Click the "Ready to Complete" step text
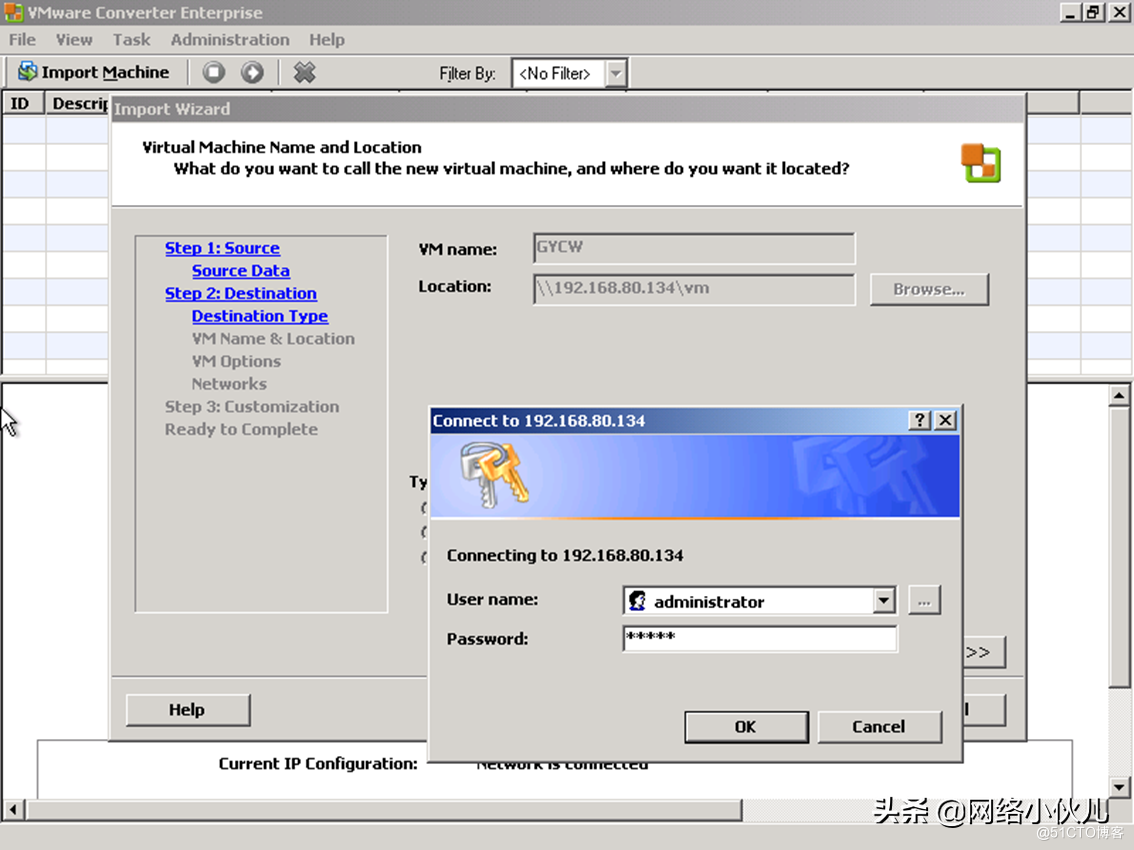Screen dimensions: 1134x850 click(x=242, y=429)
